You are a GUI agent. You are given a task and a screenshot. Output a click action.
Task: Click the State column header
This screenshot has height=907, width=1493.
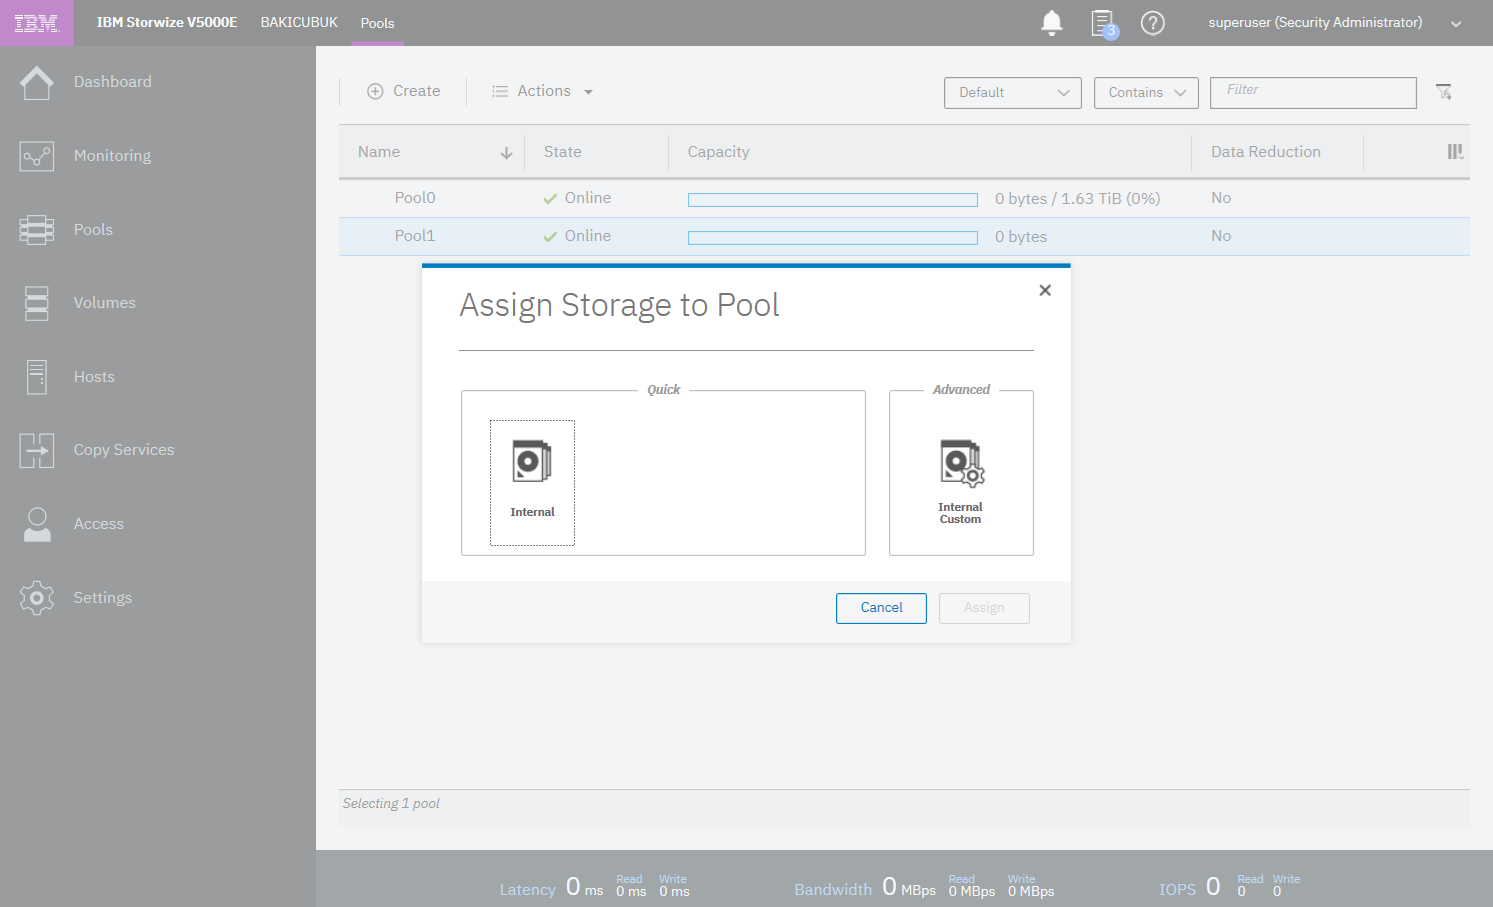pos(563,152)
